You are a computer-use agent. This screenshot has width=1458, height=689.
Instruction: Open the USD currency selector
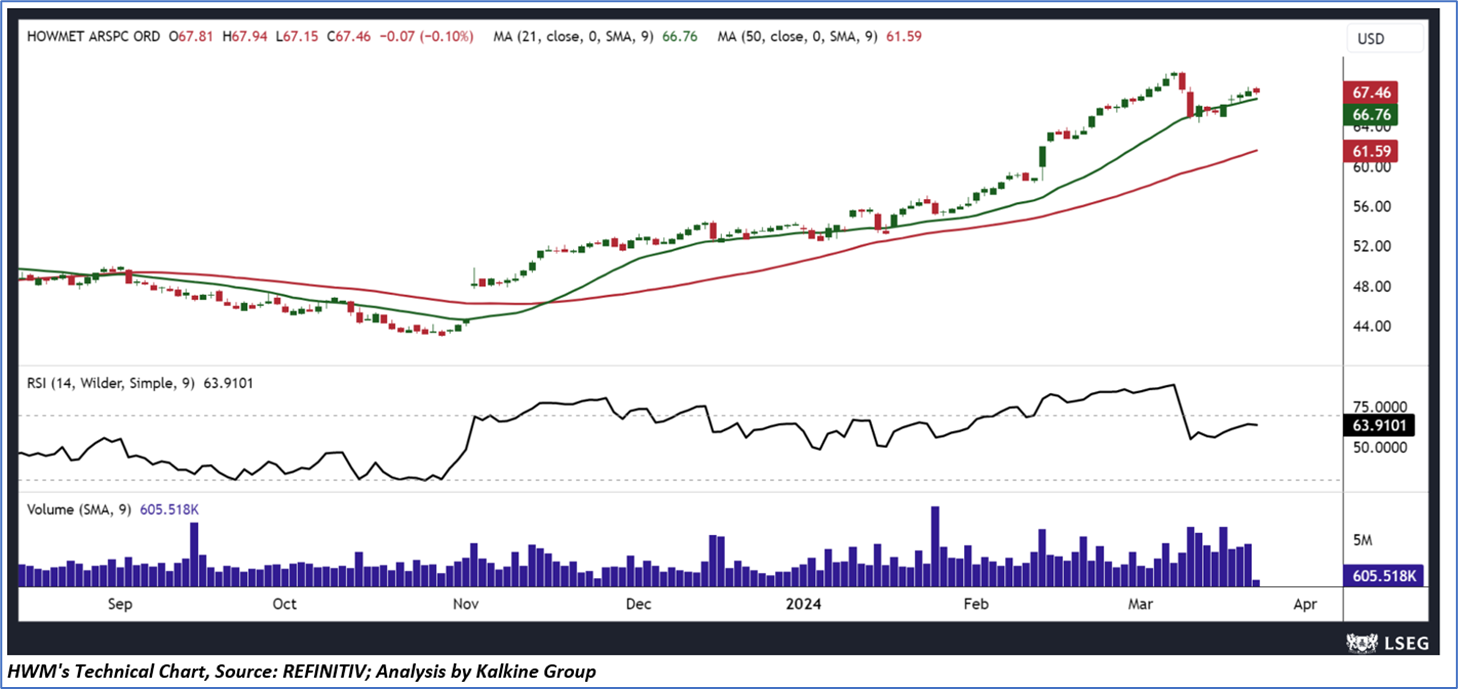[1385, 39]
